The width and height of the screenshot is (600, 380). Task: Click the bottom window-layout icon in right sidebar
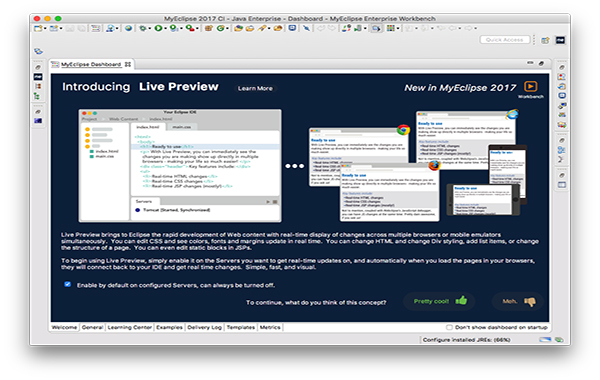coord(561,185)
